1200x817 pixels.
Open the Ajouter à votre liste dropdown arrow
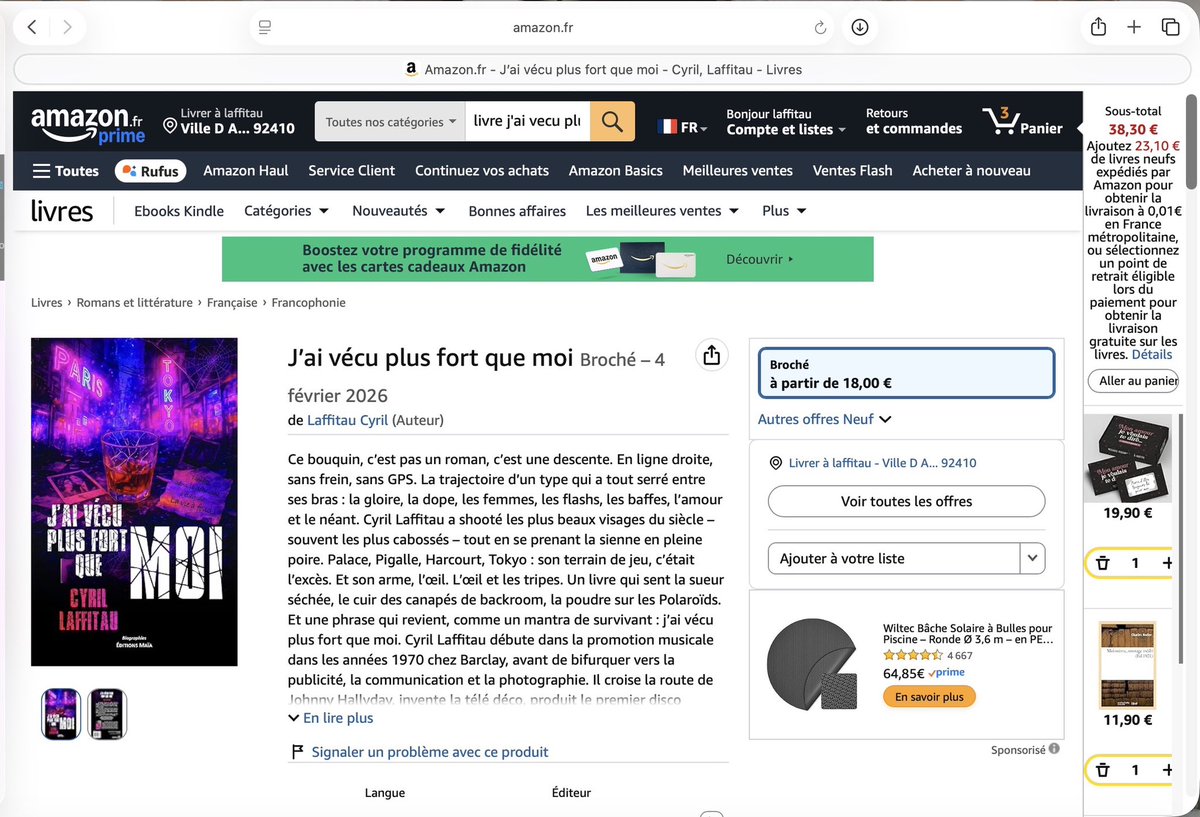(x=1032, y=558)
